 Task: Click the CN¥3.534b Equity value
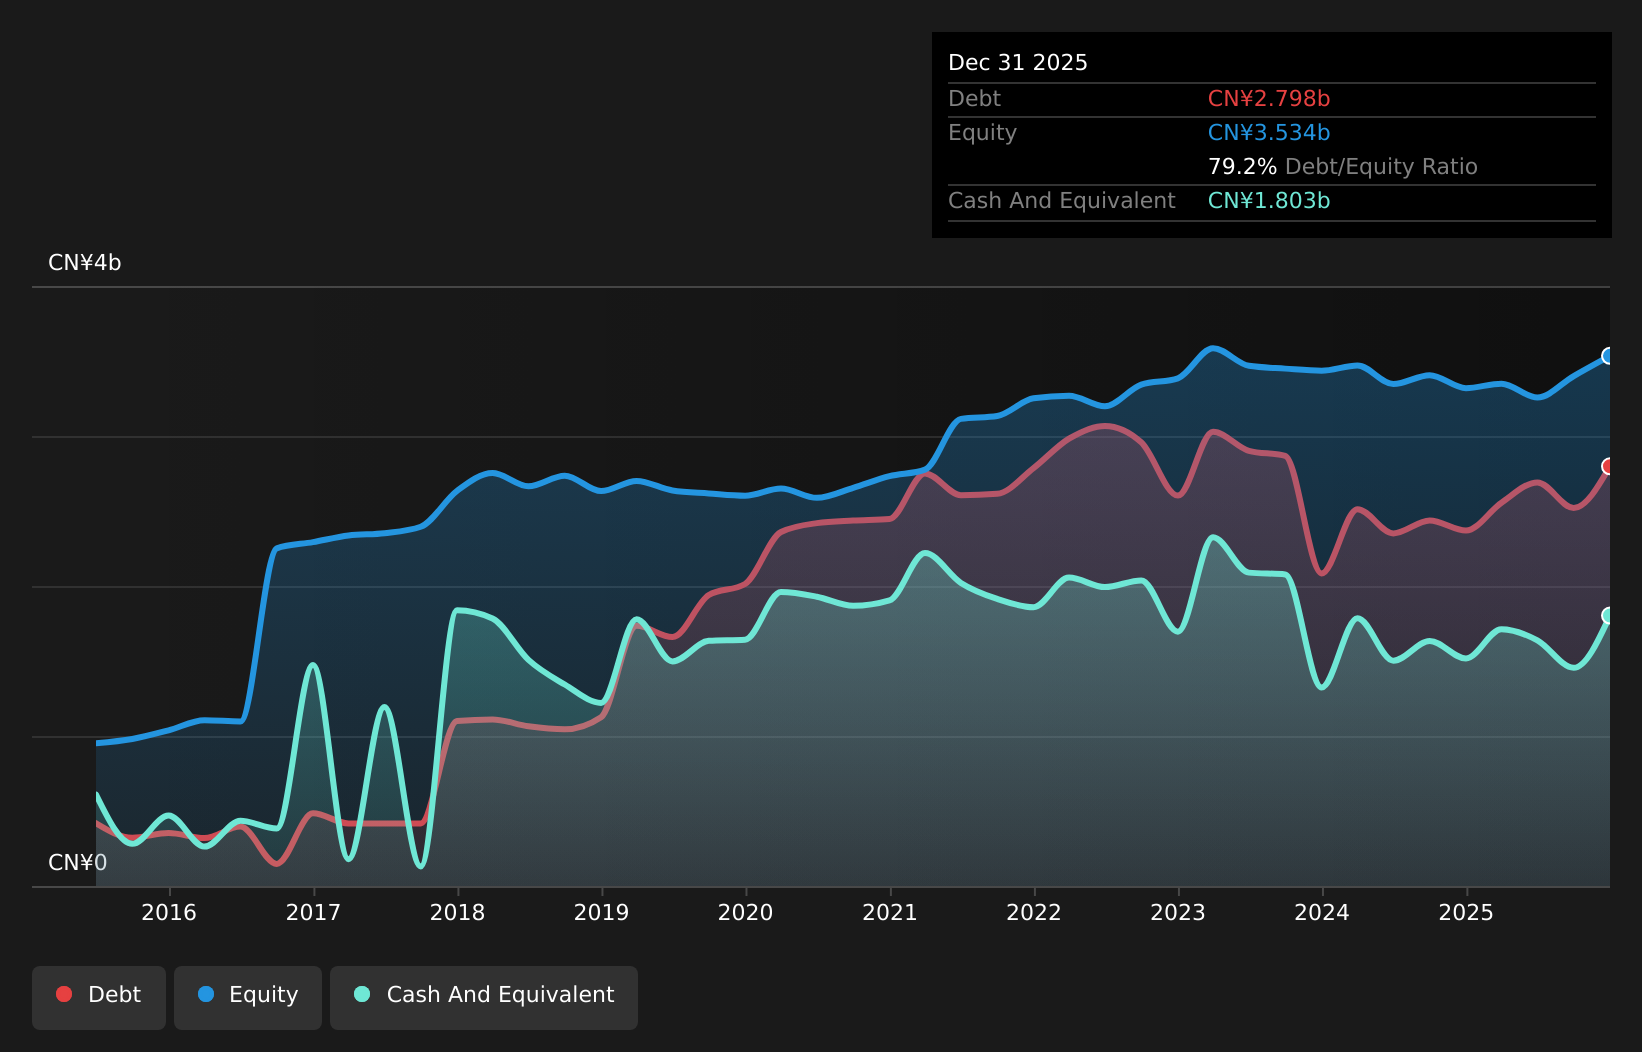coord(1268,132)
